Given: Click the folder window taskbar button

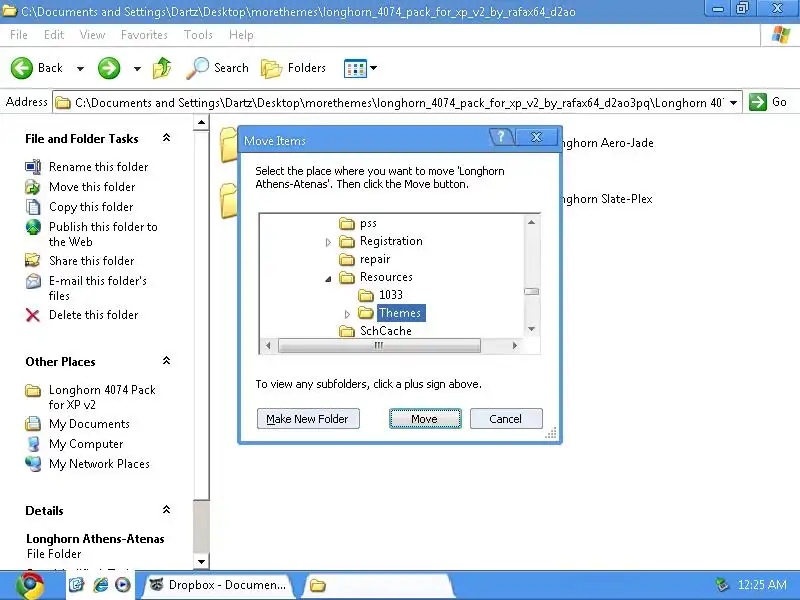Looking at the screenshot, I should tap(378, 585).
